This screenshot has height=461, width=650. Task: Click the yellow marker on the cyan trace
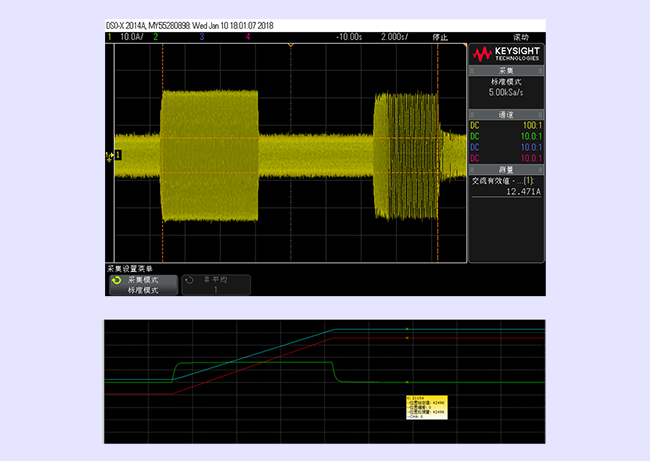point(407,328)
